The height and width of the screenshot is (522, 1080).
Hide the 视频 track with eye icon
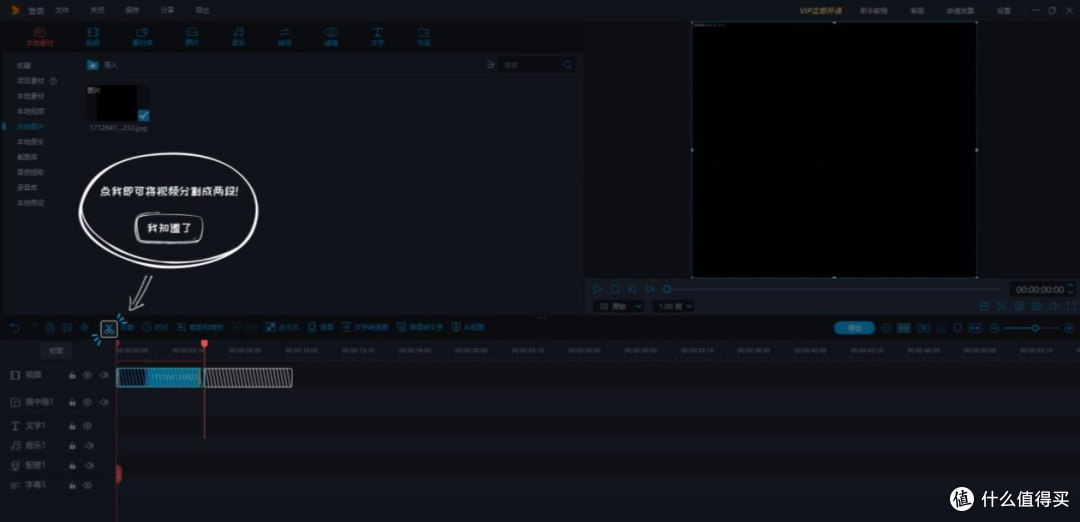click(87, 375)
